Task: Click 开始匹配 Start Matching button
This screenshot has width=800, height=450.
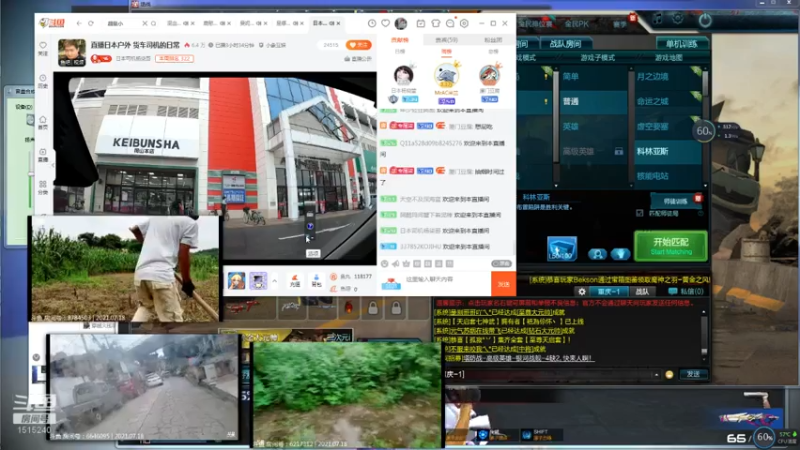Action: tap(670, 246)
